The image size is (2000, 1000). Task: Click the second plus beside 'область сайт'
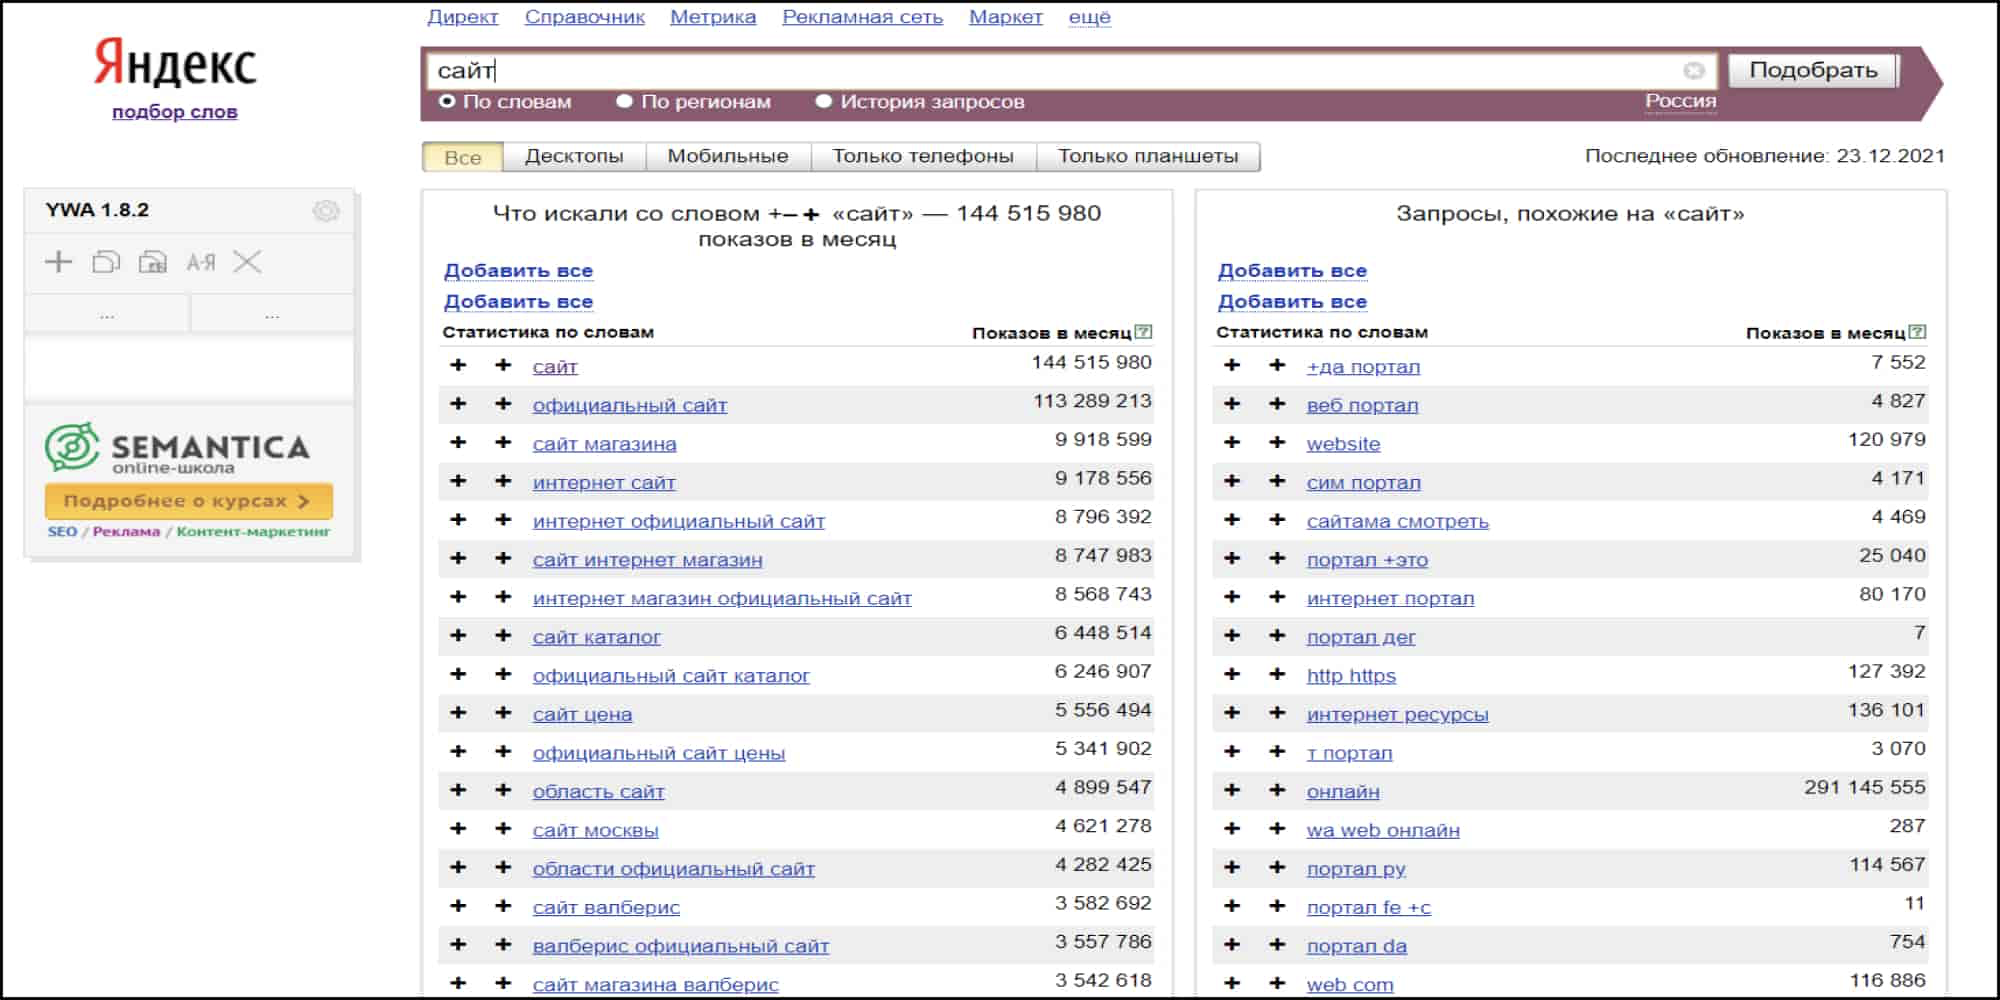(503, 790)
